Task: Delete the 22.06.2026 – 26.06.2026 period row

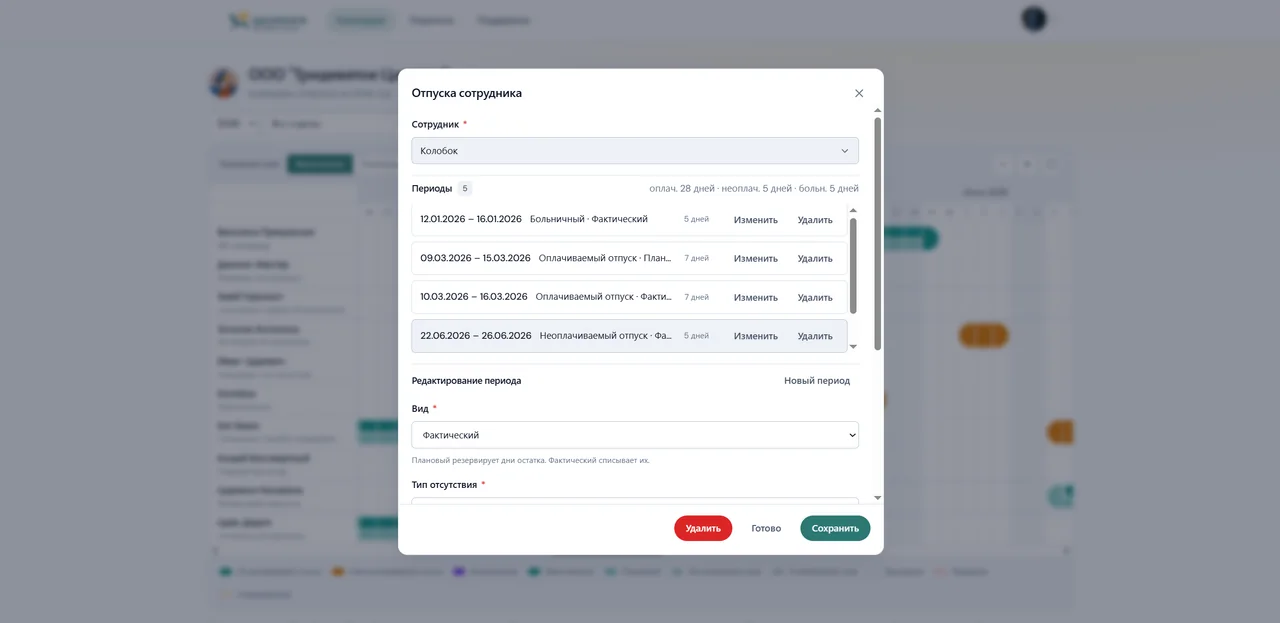Action: tap(815, 336)
